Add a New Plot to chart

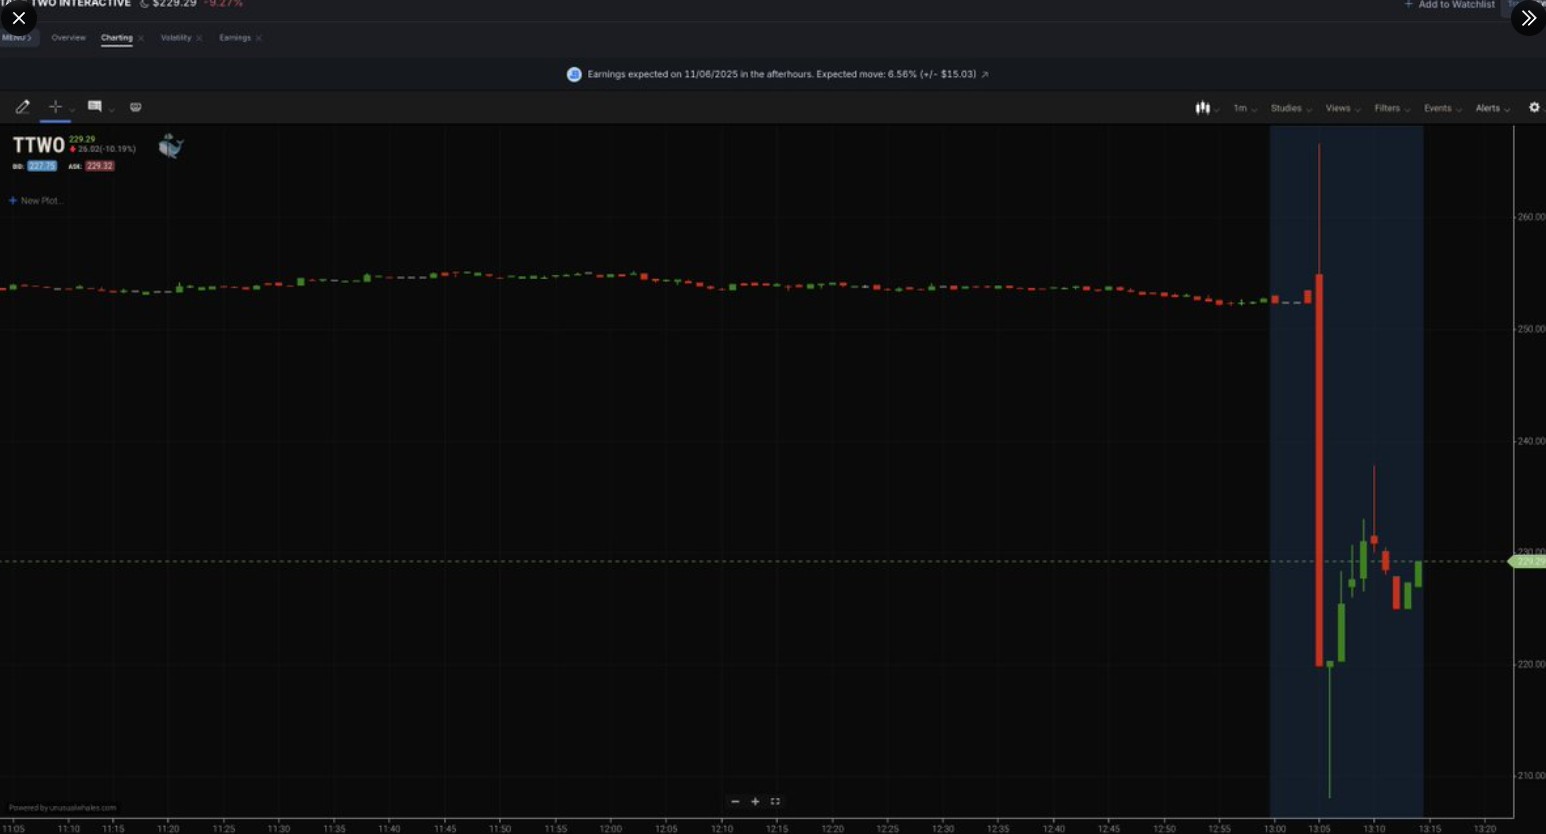(x=36, y=201)
